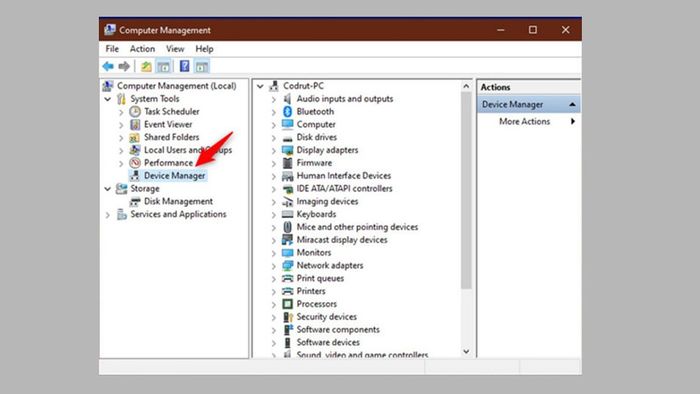
Task: Click the Processors chip icon
Action: 288,304
